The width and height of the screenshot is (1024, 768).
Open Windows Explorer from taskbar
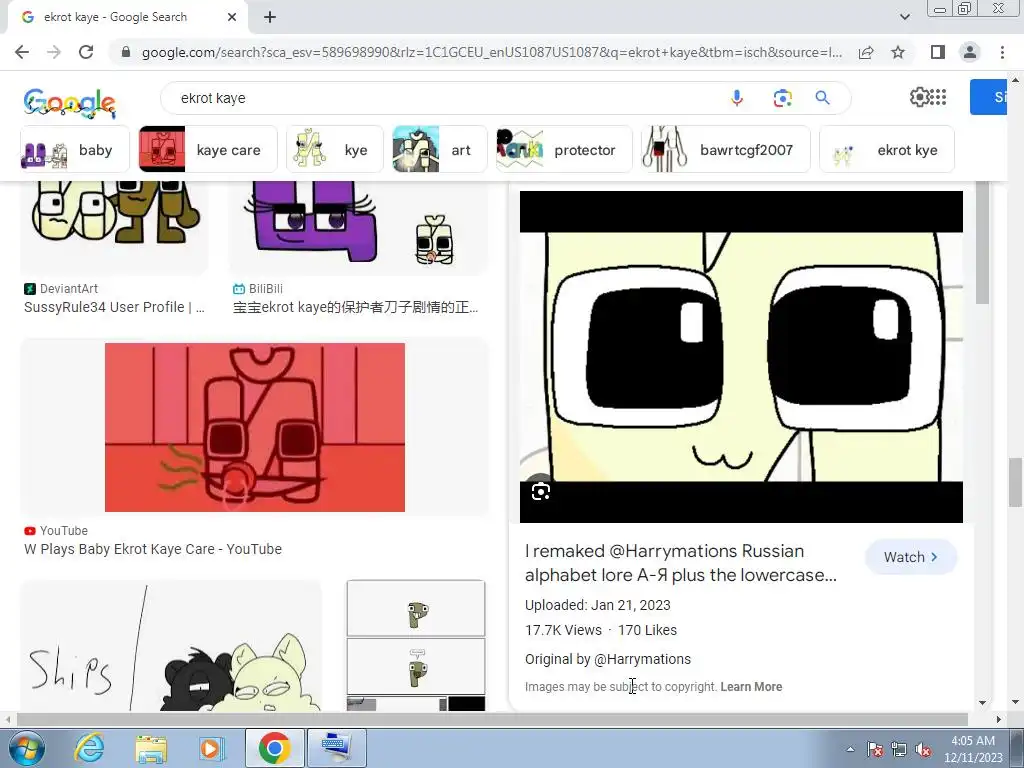[151, 748]
